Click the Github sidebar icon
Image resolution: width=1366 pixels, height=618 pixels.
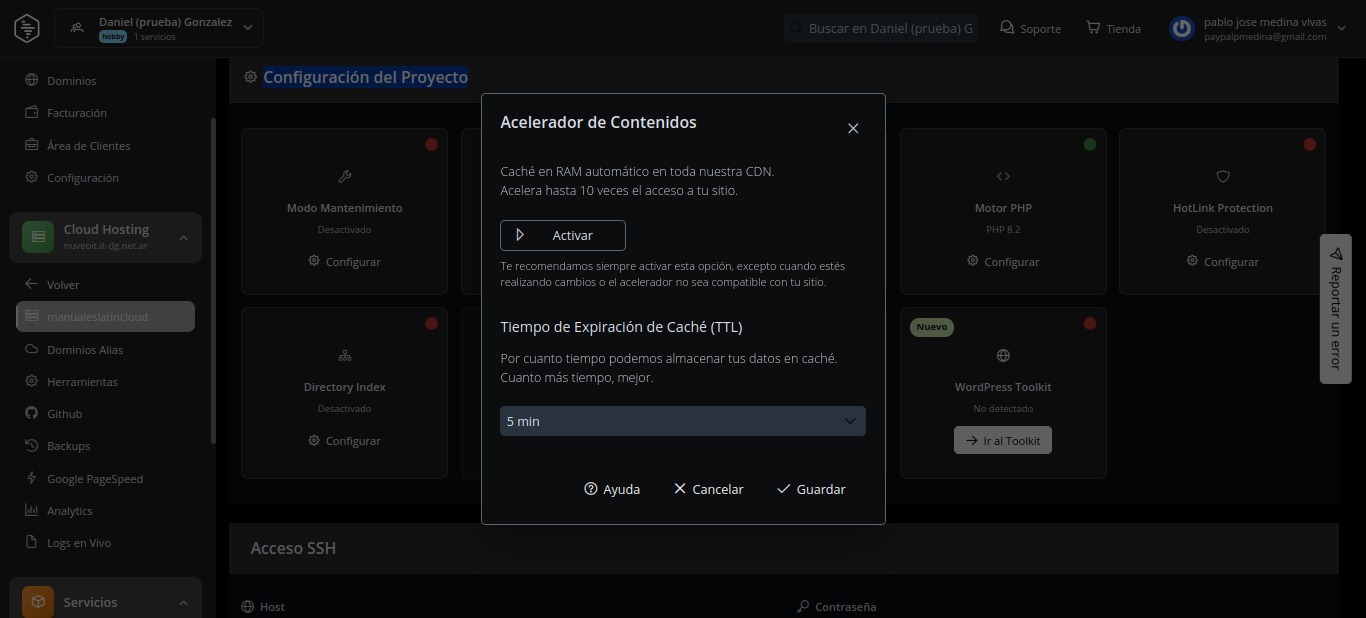pos(31,414)
